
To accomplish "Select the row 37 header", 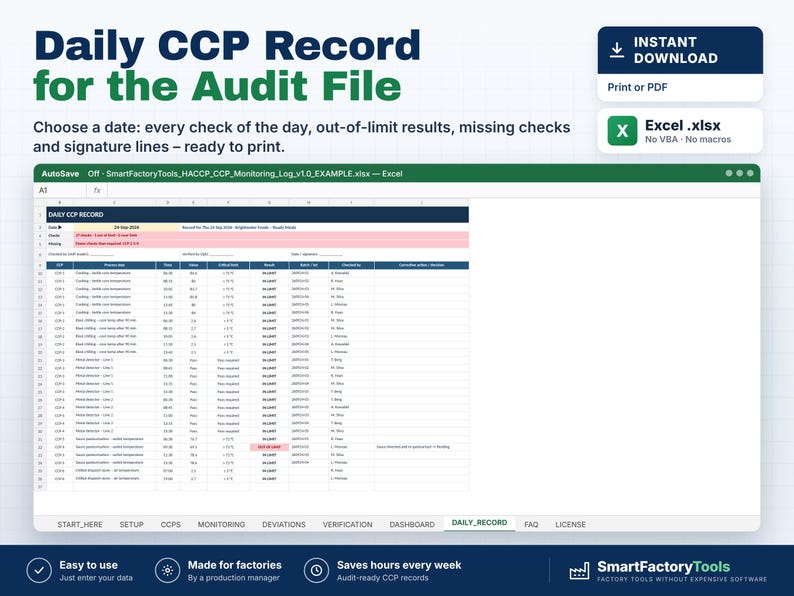I will click(x=40, y=487).
